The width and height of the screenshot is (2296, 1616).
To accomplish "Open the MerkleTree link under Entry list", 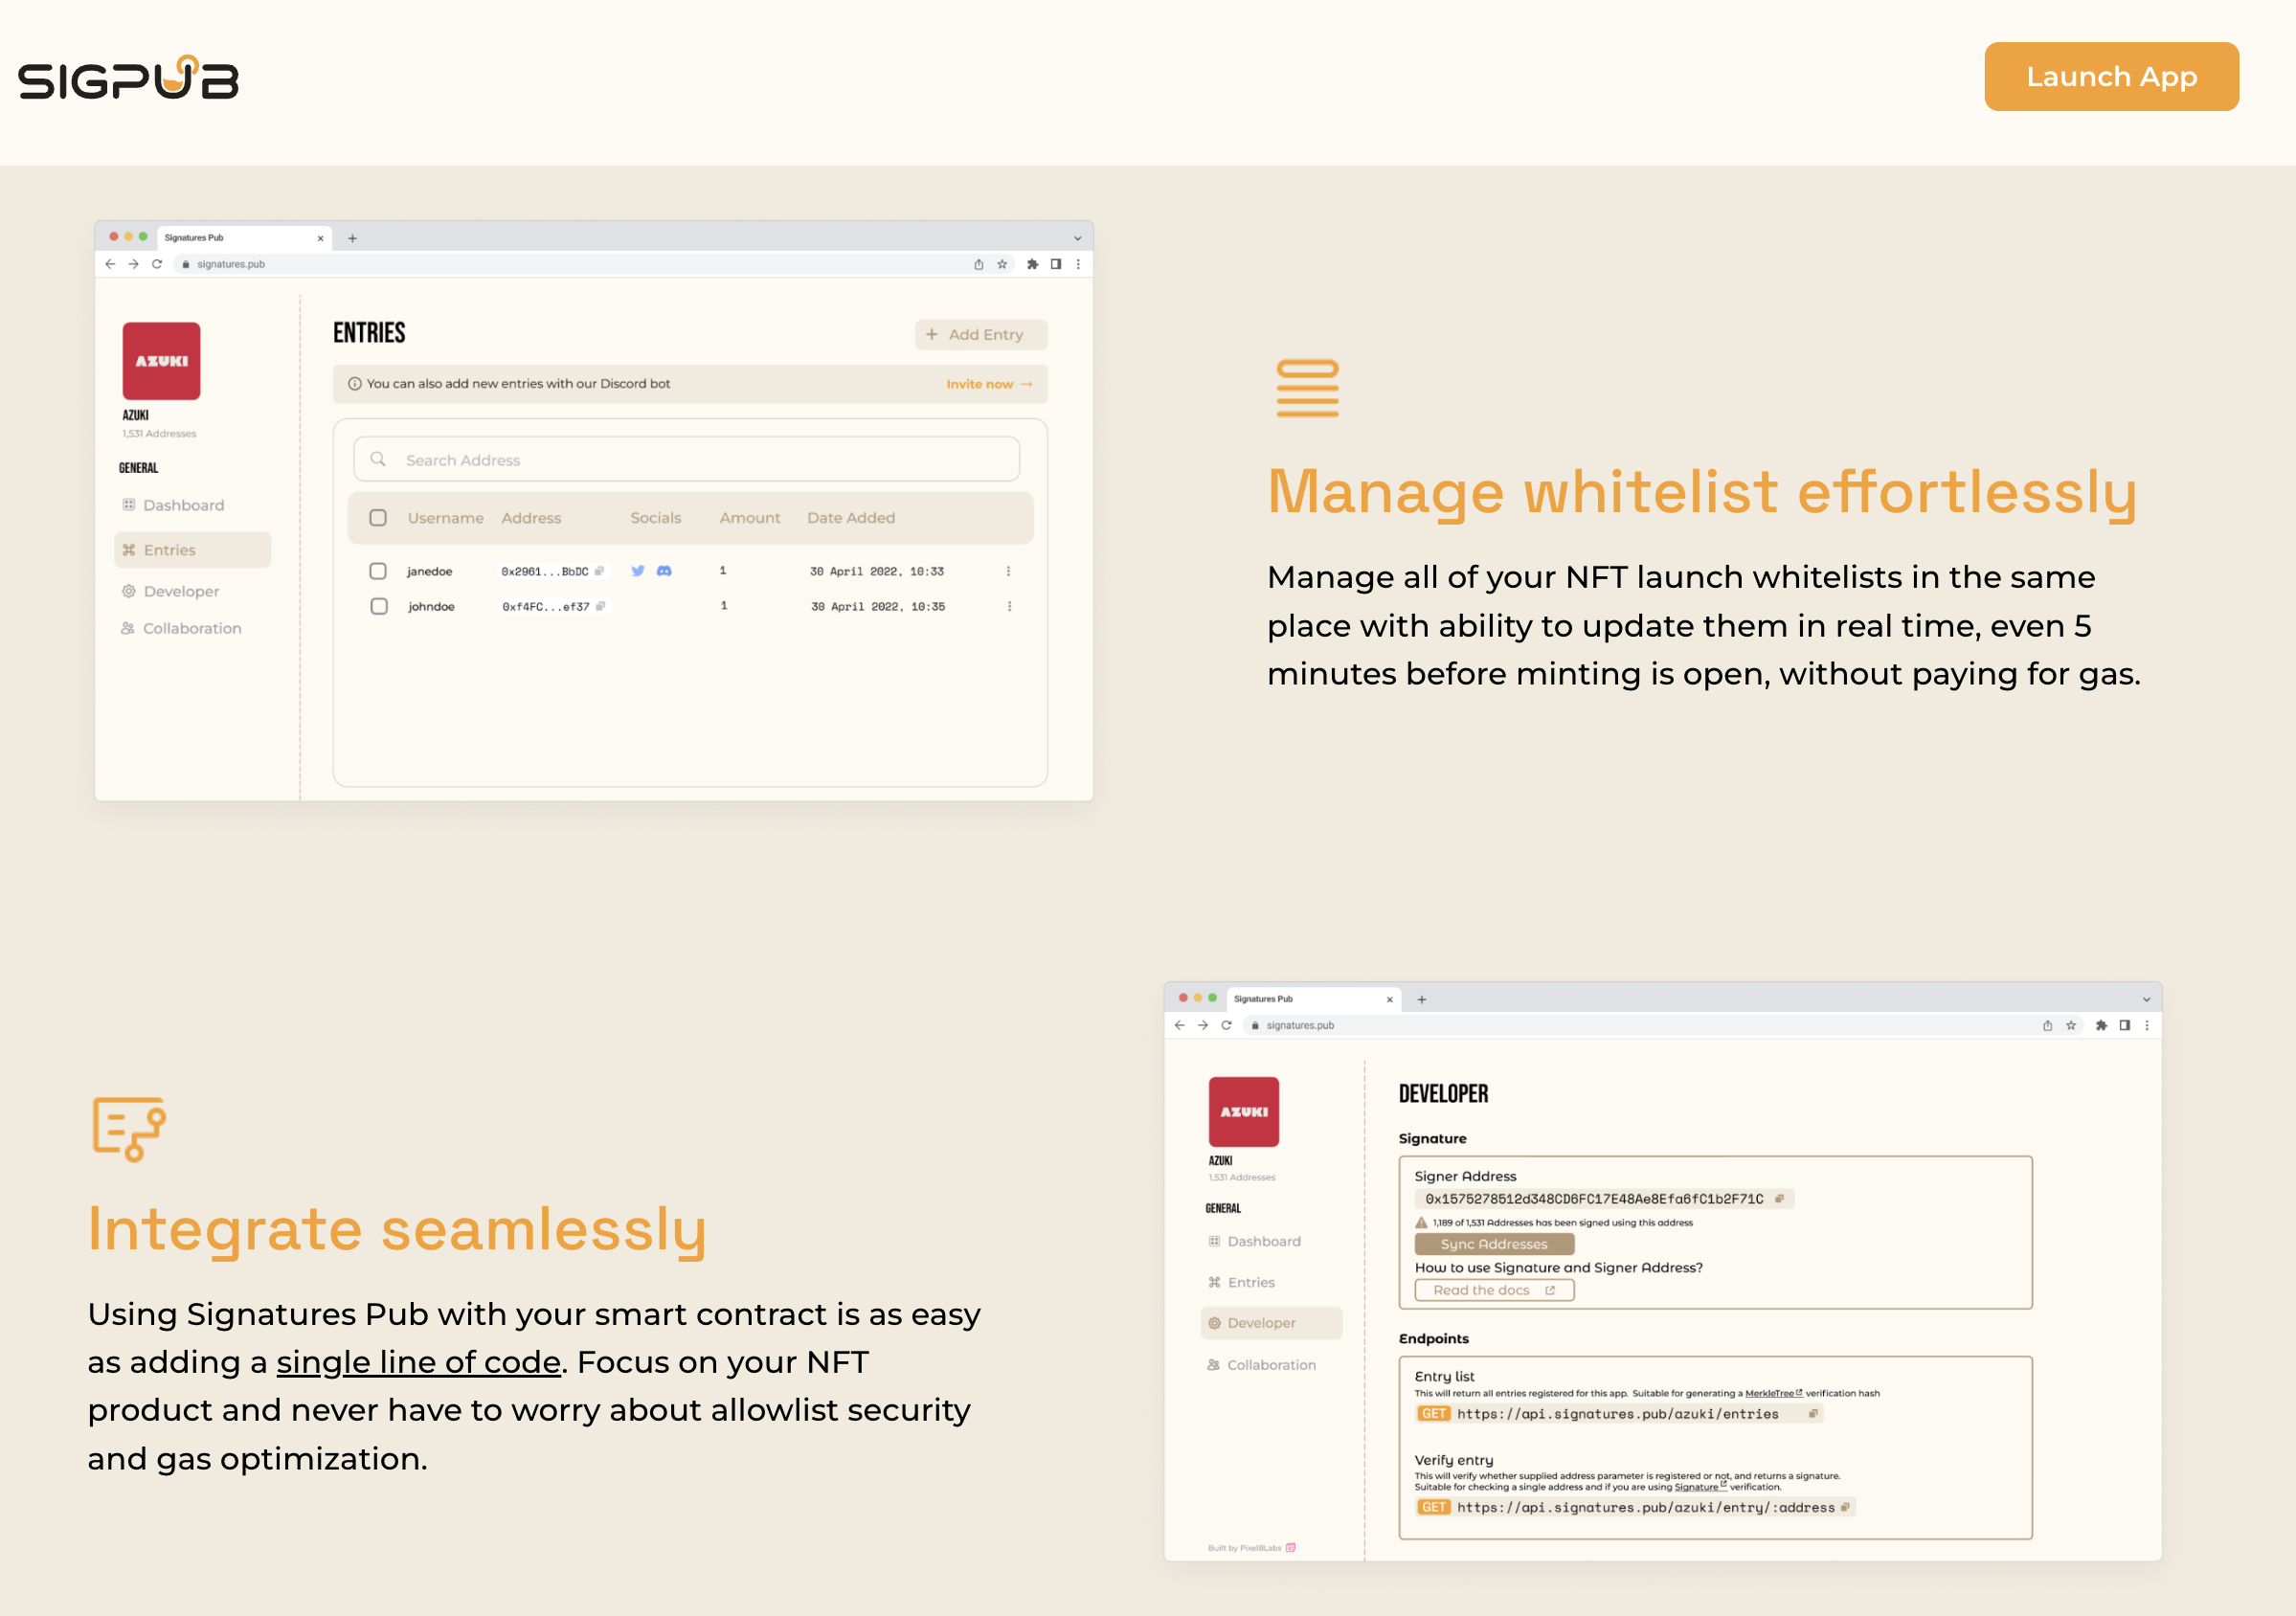I will pos(1773,1393).
